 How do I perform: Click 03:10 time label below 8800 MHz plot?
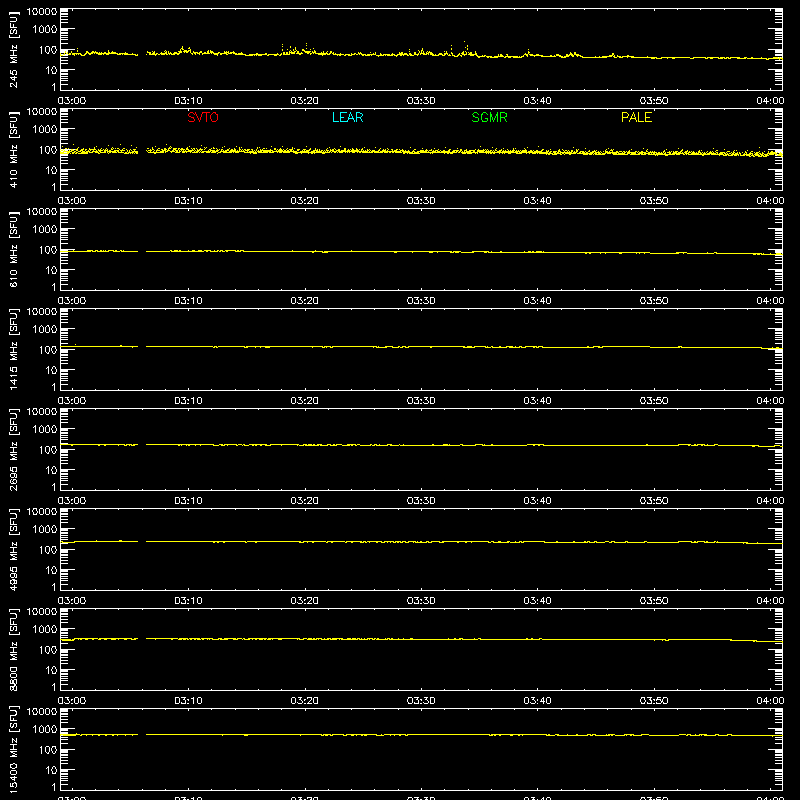(188, 701)
